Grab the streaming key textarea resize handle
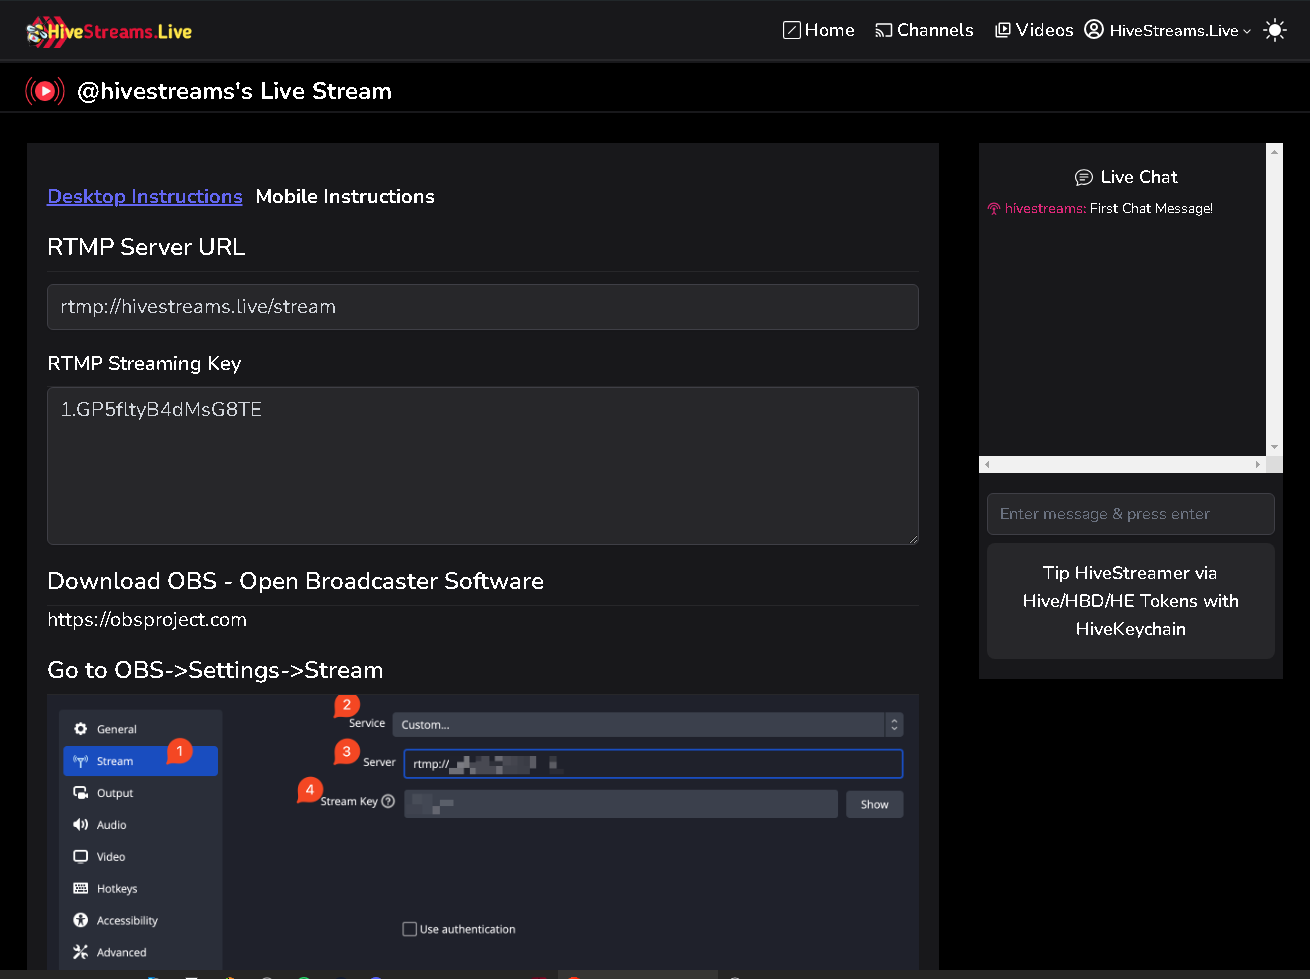 [912, 539]
